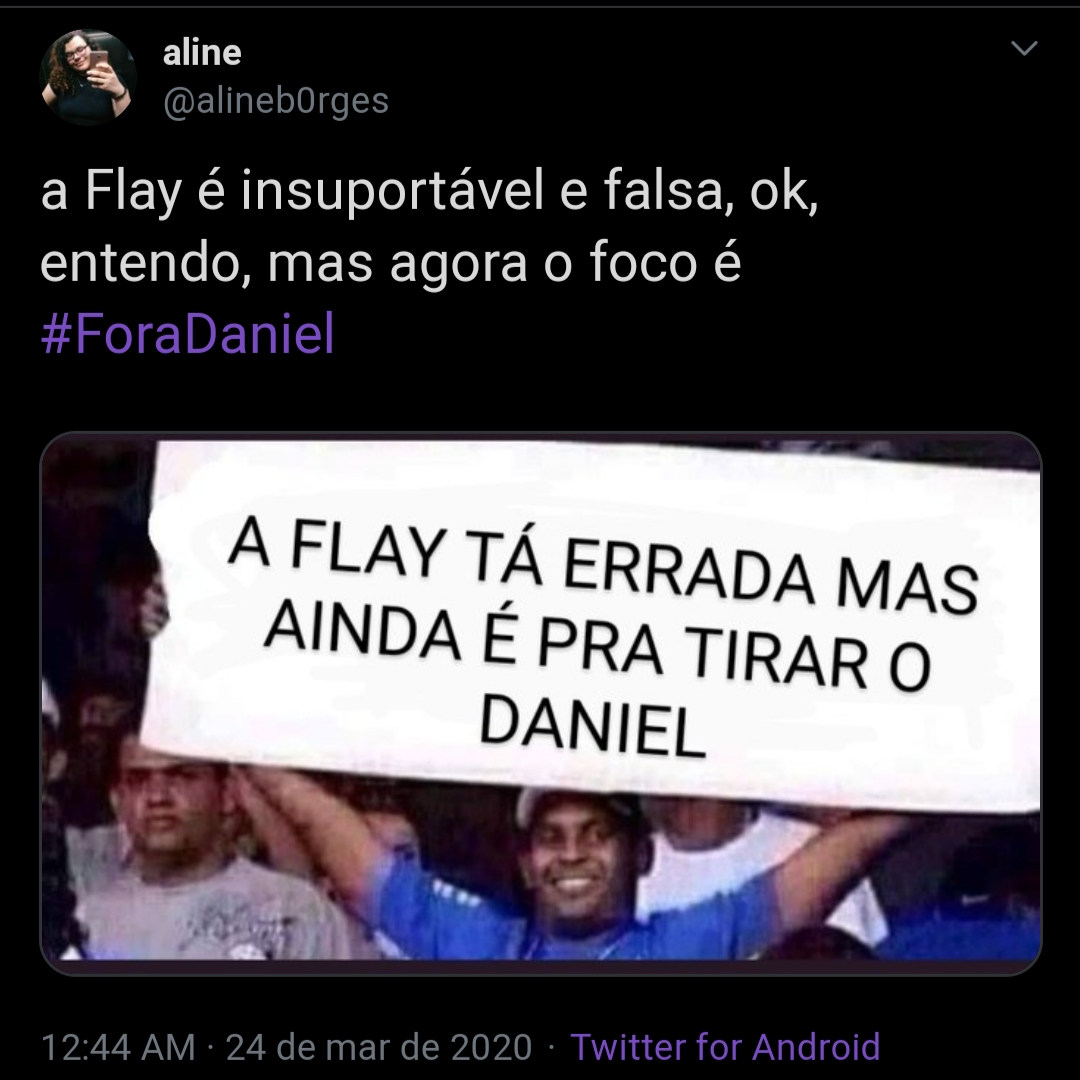Viewport: 1080px width, 1080px height.
Task: Open the display name "aline"
Action: point(202,52)
